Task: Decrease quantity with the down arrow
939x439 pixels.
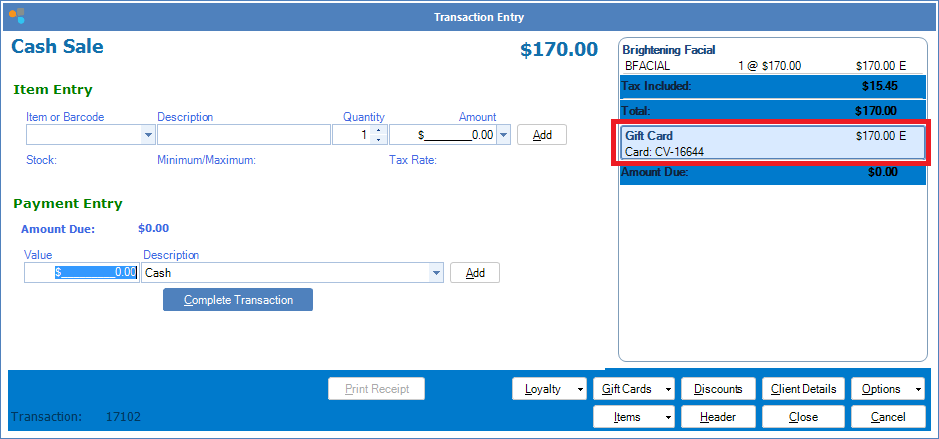Action: point(377,140)
